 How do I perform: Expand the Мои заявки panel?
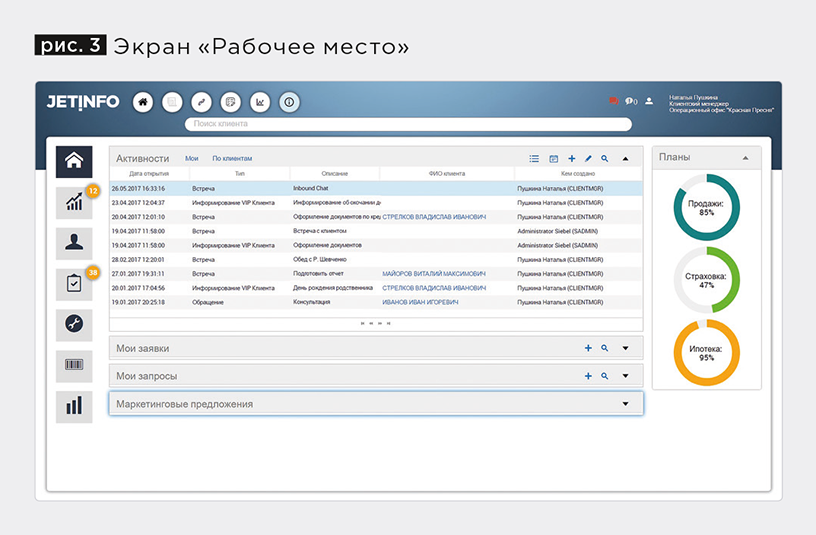pyautogui.click(x=626, y=348)
